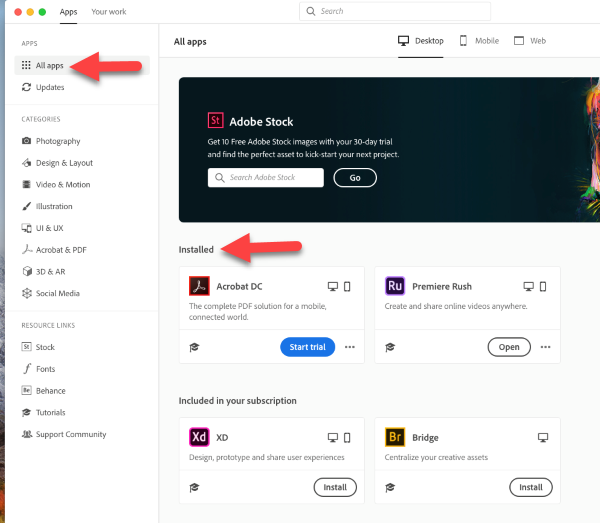Install XD

[x=335, y=487]
